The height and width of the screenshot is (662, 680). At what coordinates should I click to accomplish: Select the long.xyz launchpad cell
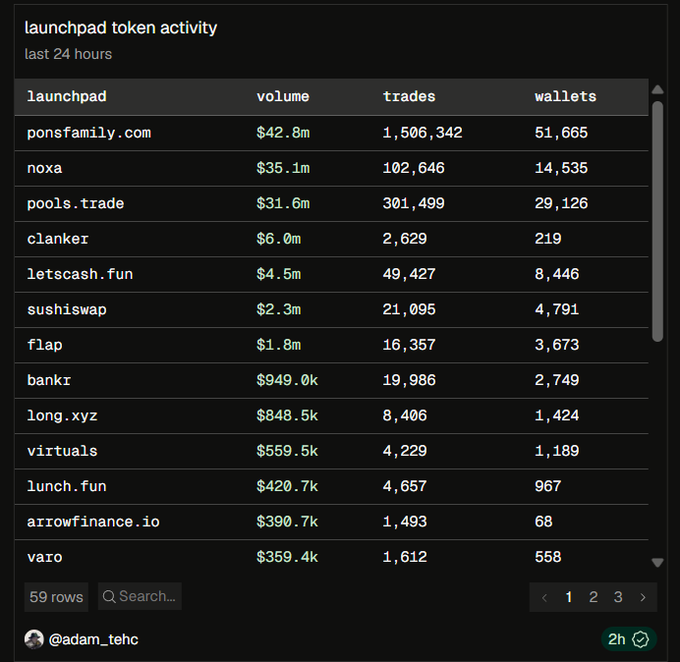[x=62, y=416]
